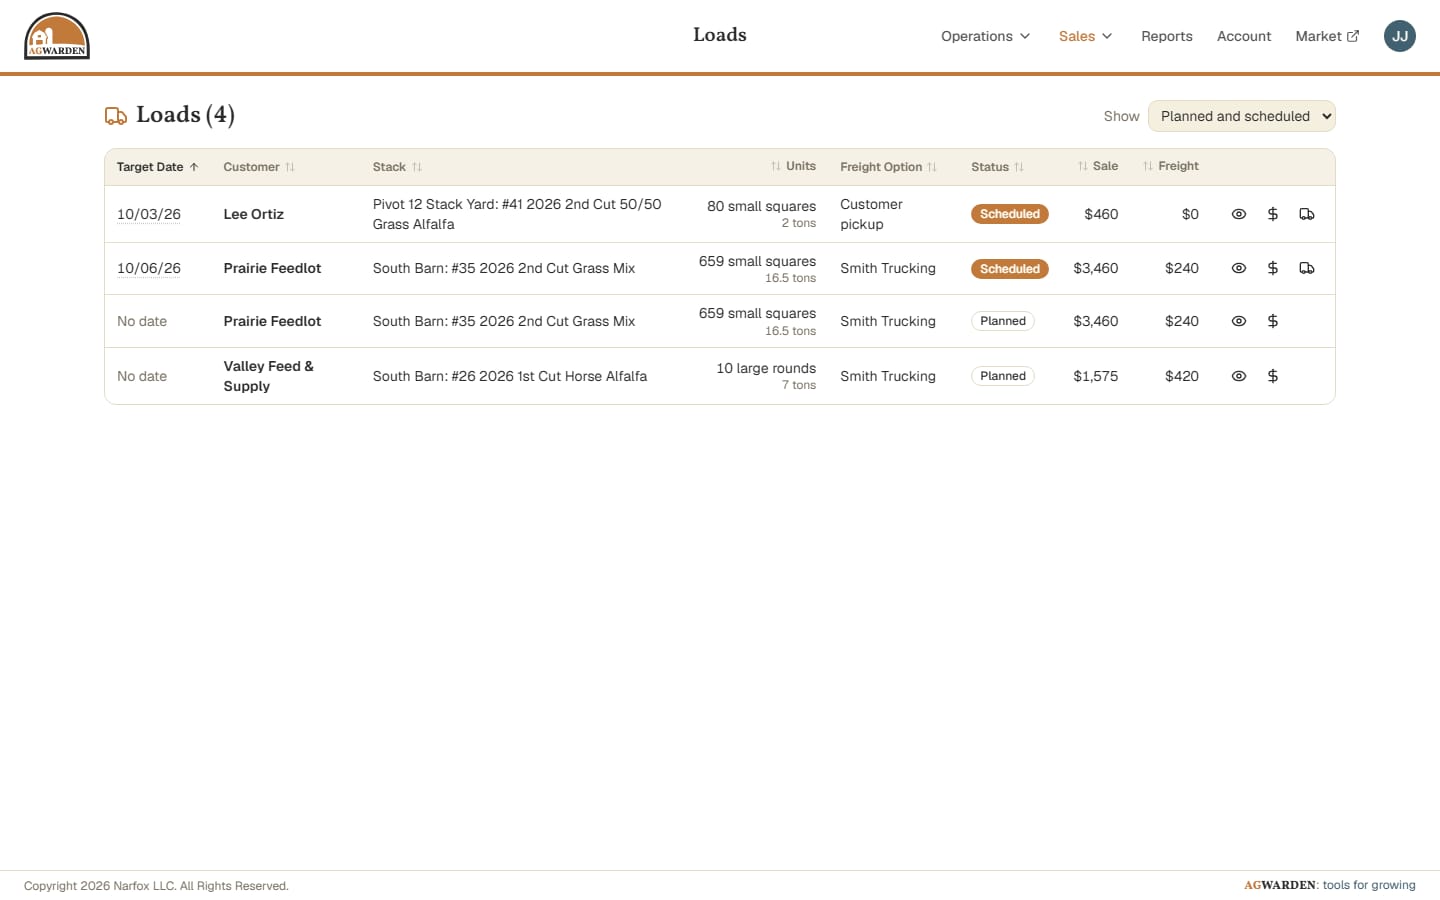
Task: Click Planned badge on Valley Feed row
Action: point(1003,376)
